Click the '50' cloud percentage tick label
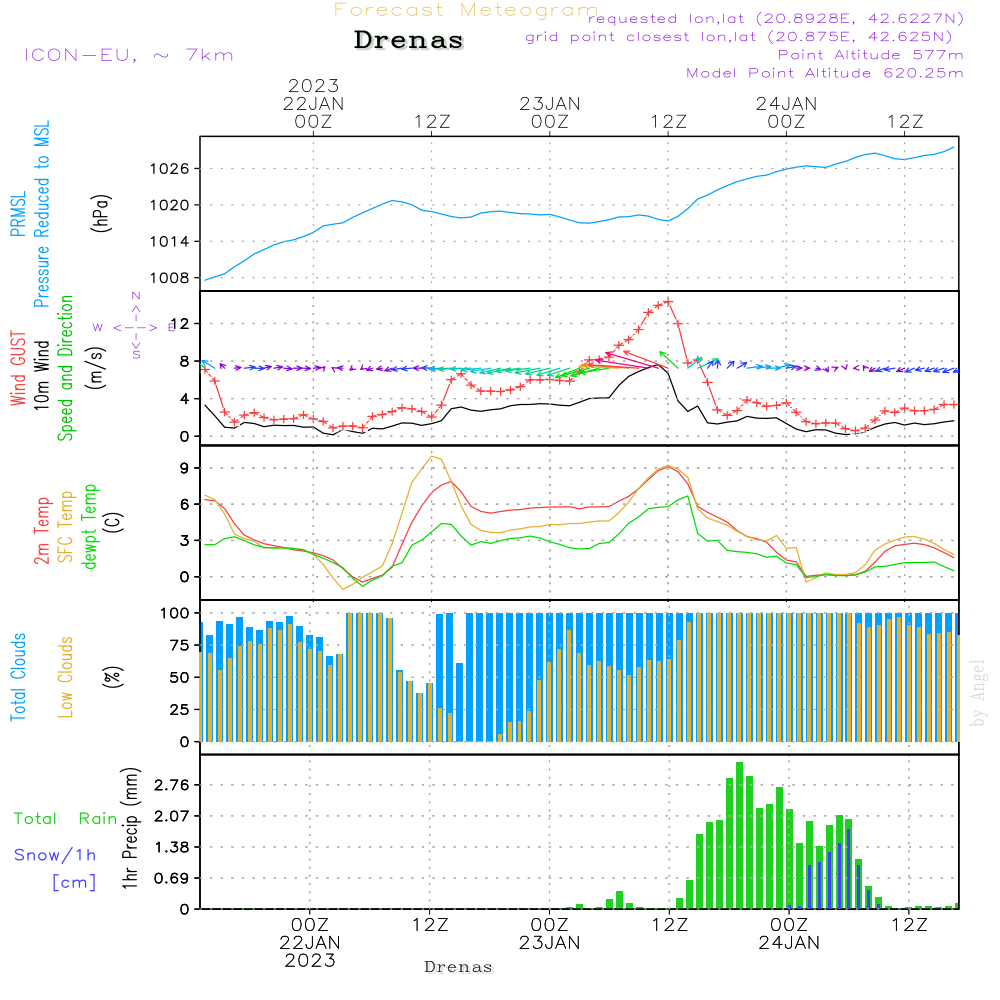 click(180, 678)
